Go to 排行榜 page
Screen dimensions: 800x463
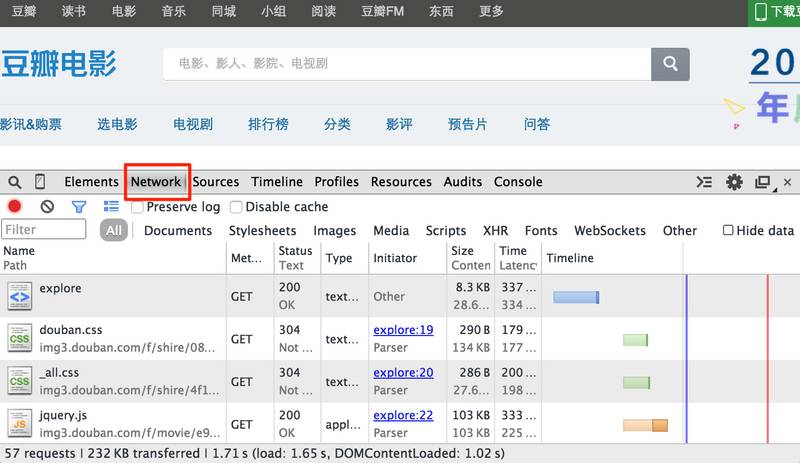tap(268, 124)
